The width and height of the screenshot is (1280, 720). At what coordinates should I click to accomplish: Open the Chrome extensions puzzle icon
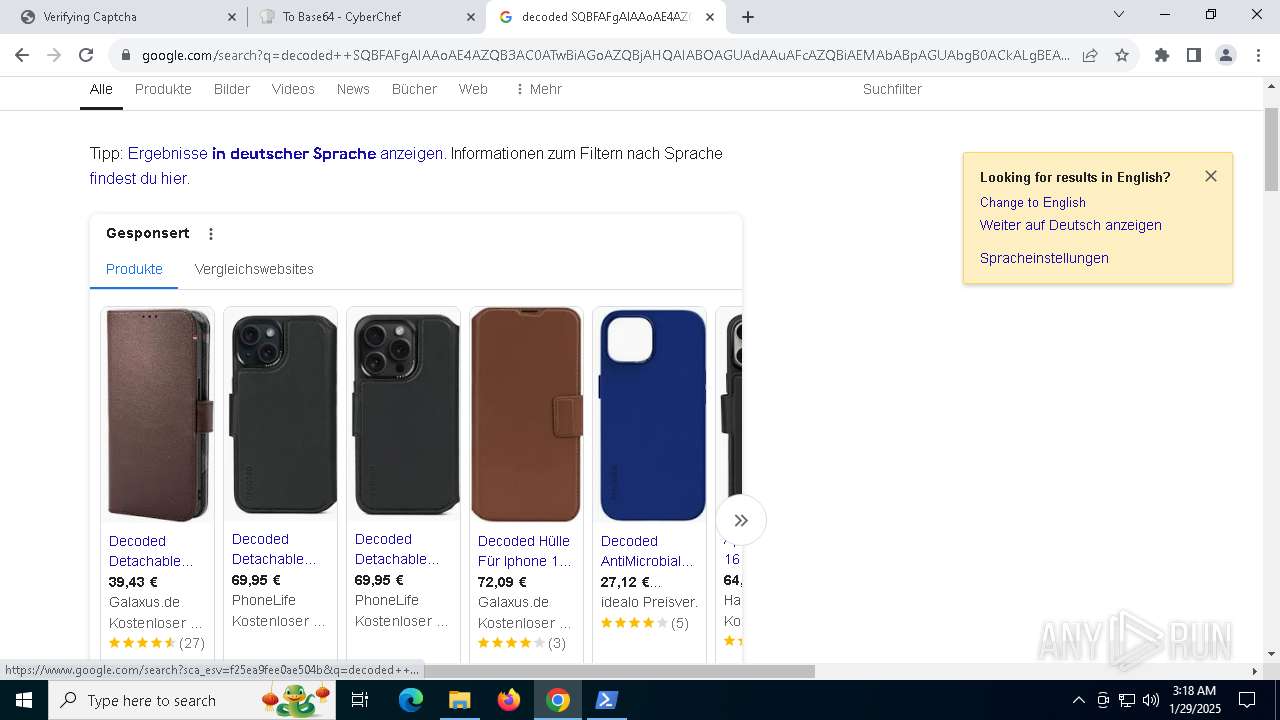coord(1162,55)
